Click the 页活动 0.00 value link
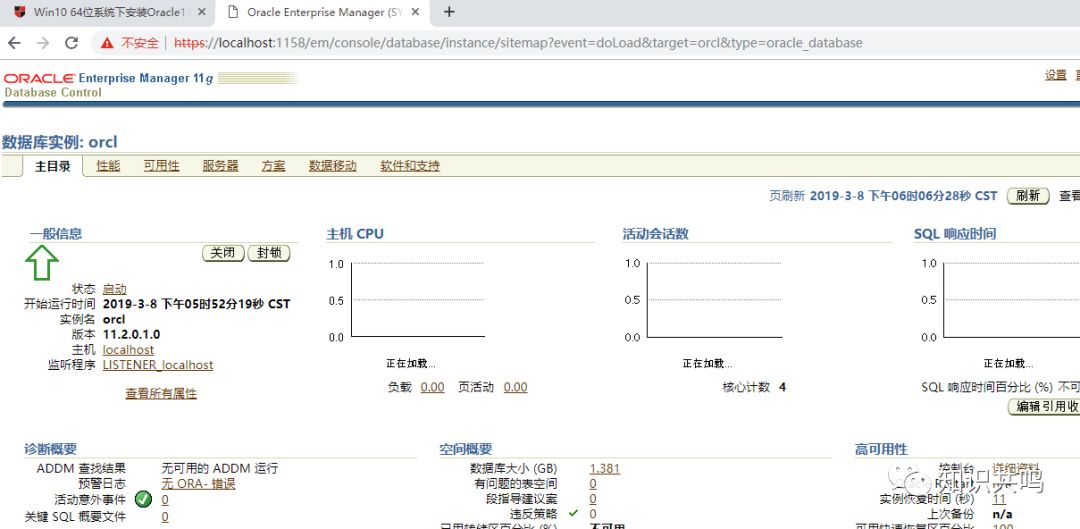Screen dimensions: 1080x529 point(515,387)
